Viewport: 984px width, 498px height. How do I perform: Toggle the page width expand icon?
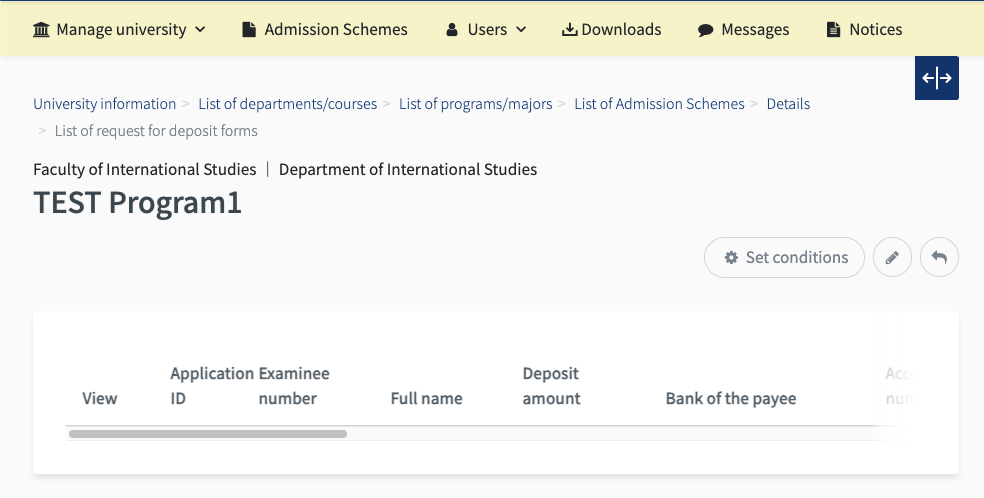pyautogui.click(x=937, y=79)
